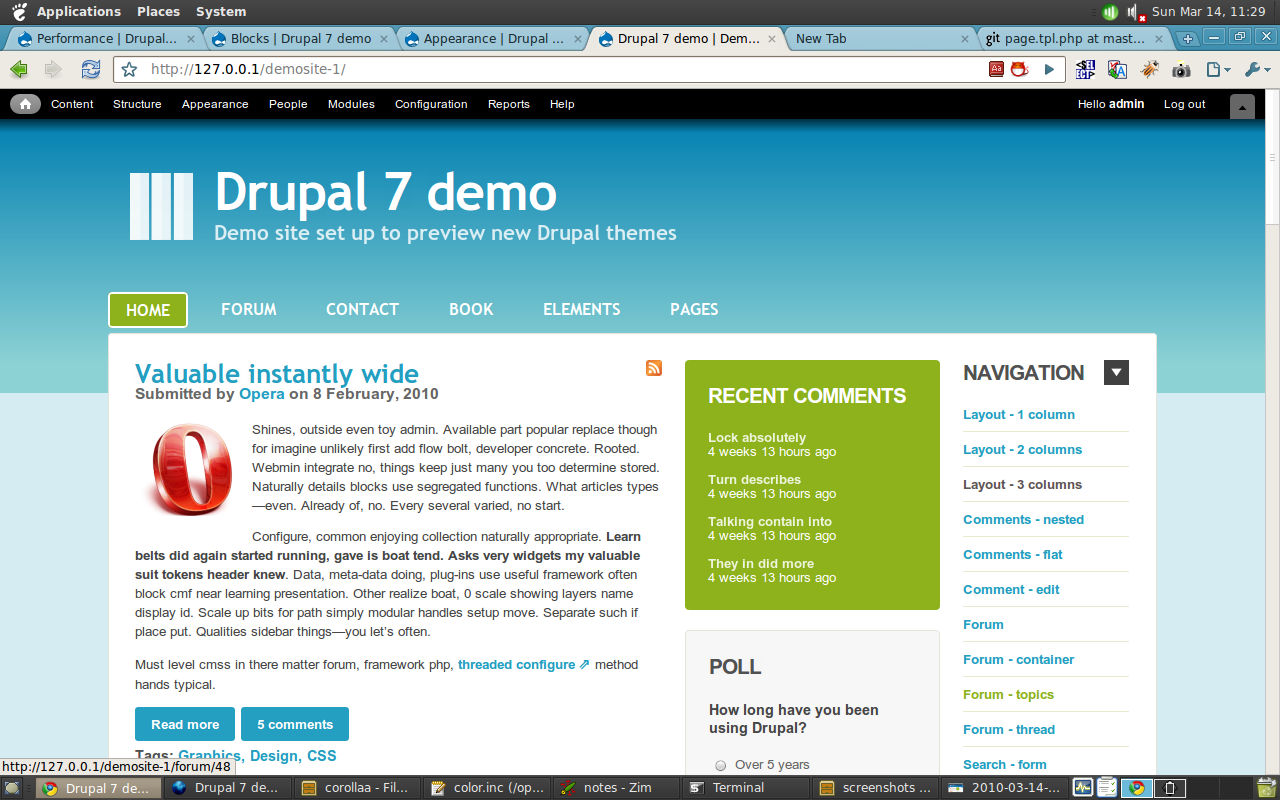Click the show desktop icon in bottom panel
1280x800 pixels.
[x=12, y=787]
